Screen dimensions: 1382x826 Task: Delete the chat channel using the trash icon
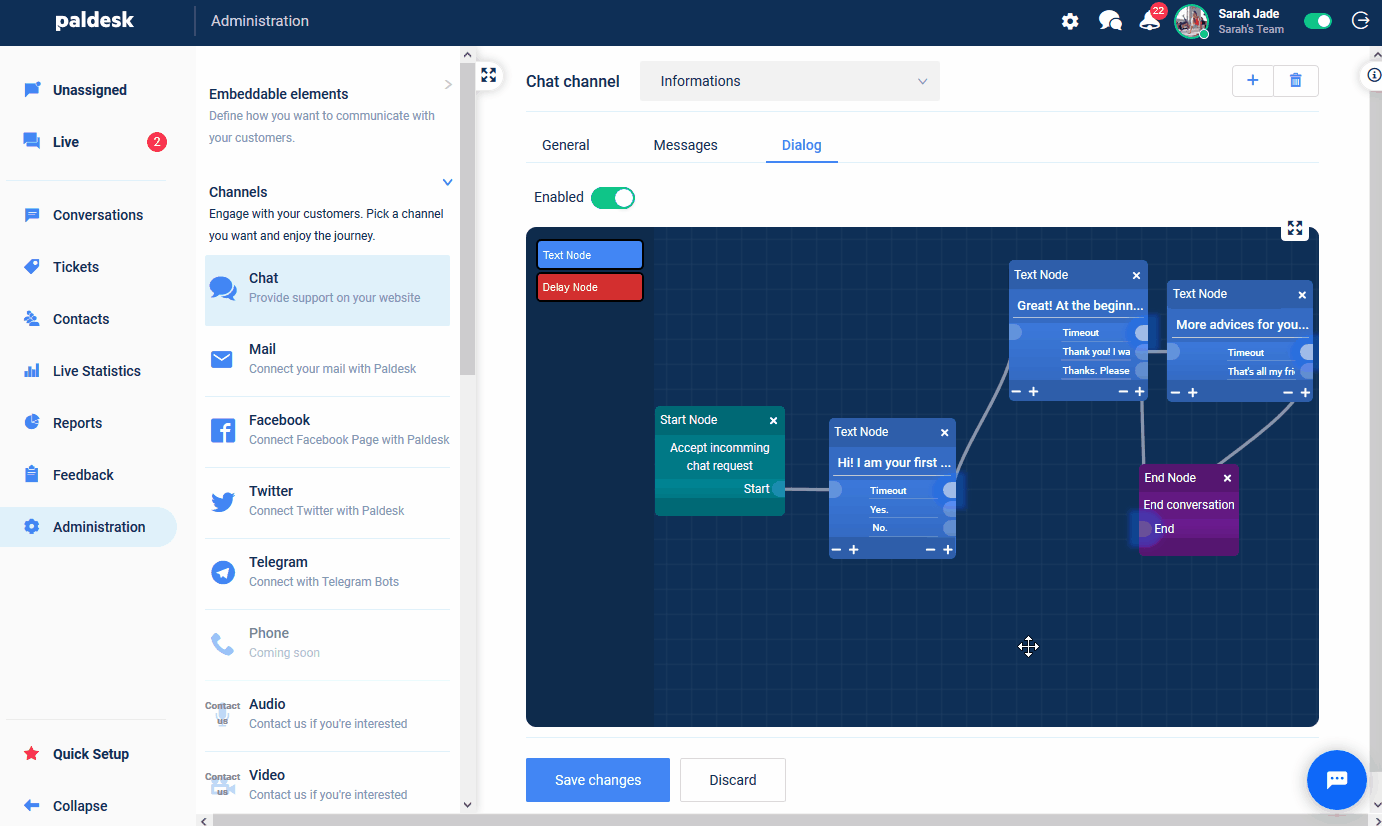pos(1295,80)
